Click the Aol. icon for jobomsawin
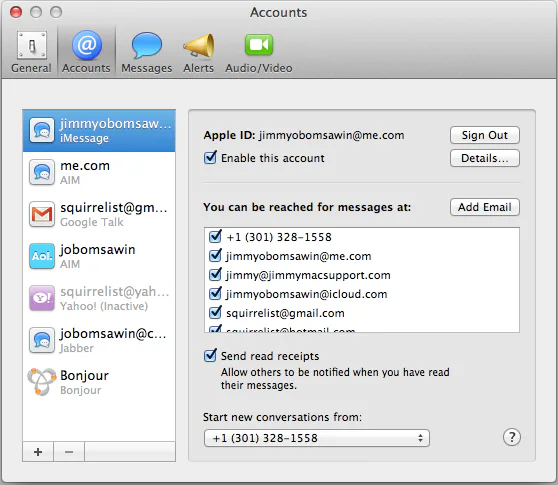Viewport: 558px width, 485px height. [42, 256]
